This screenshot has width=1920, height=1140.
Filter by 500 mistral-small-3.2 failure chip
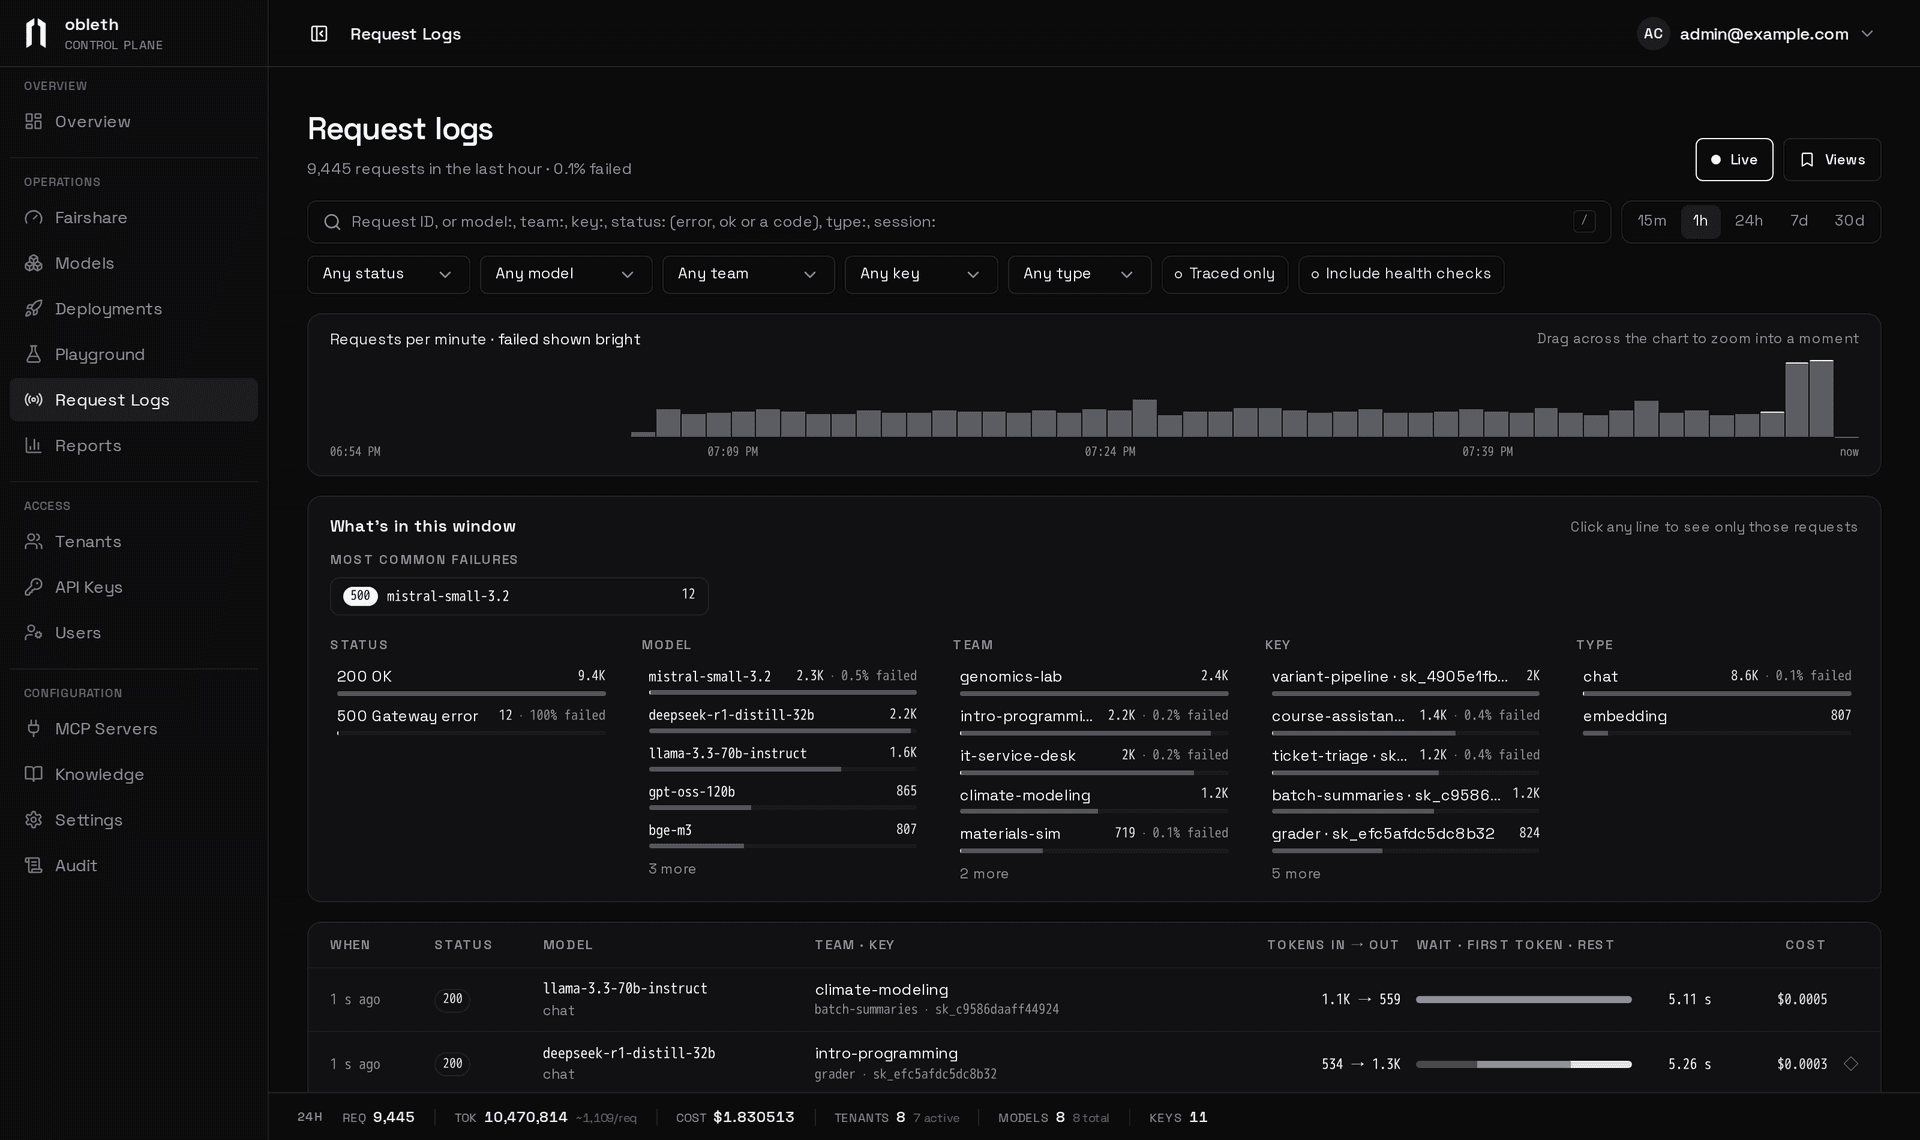(519, 596)
